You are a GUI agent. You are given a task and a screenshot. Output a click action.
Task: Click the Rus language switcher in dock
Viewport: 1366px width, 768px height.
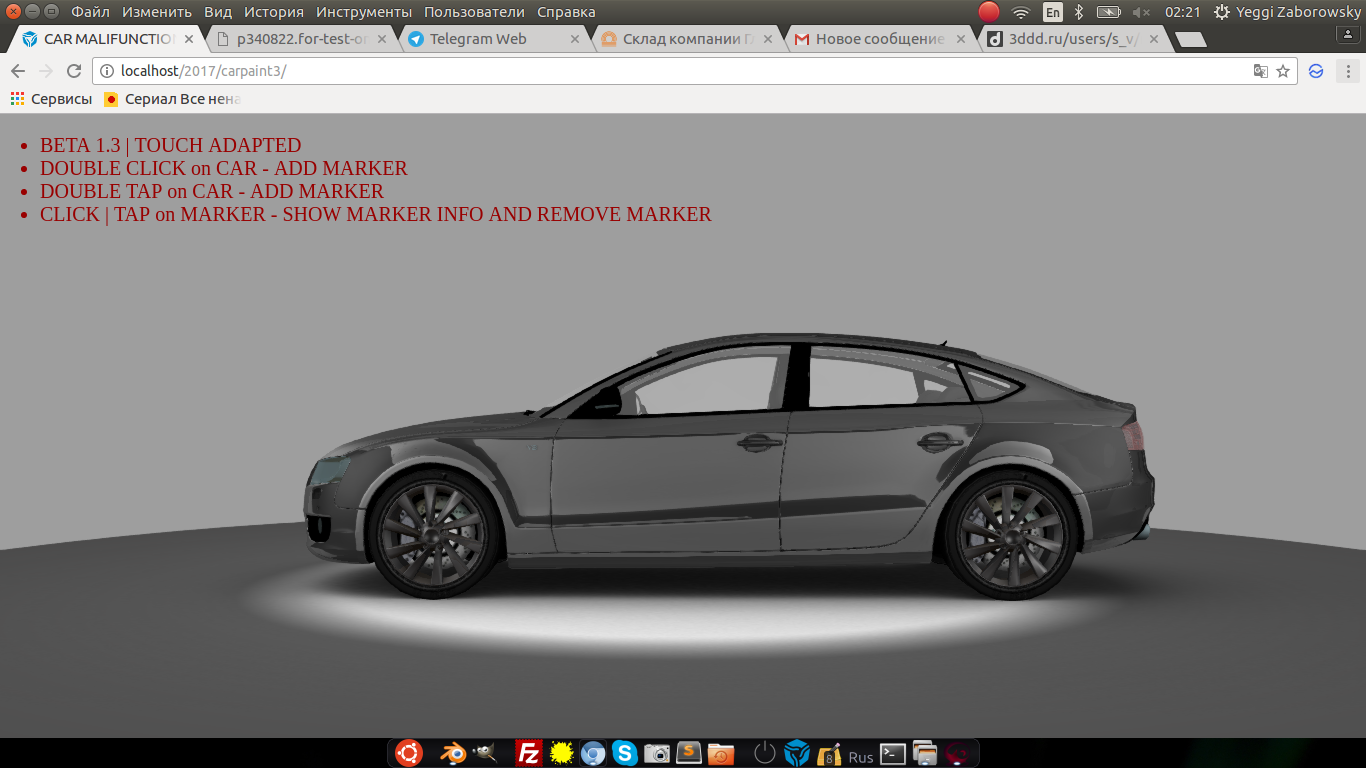pos(861,757)
